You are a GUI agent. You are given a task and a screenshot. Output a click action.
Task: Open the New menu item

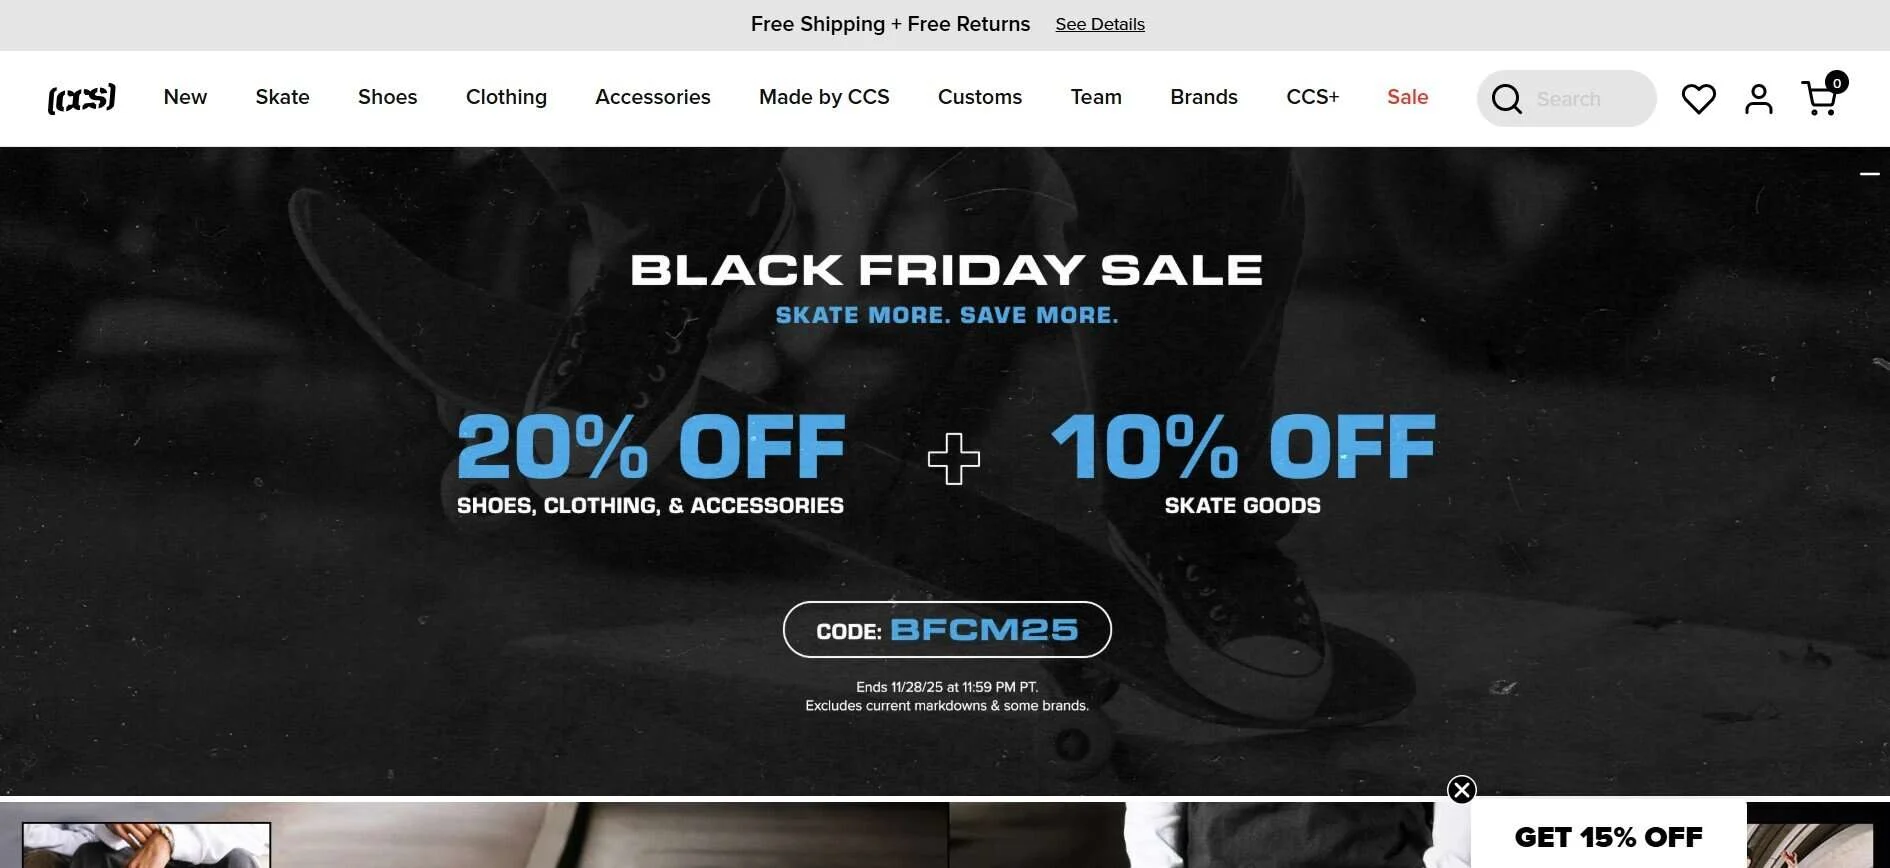pos(185,97)
